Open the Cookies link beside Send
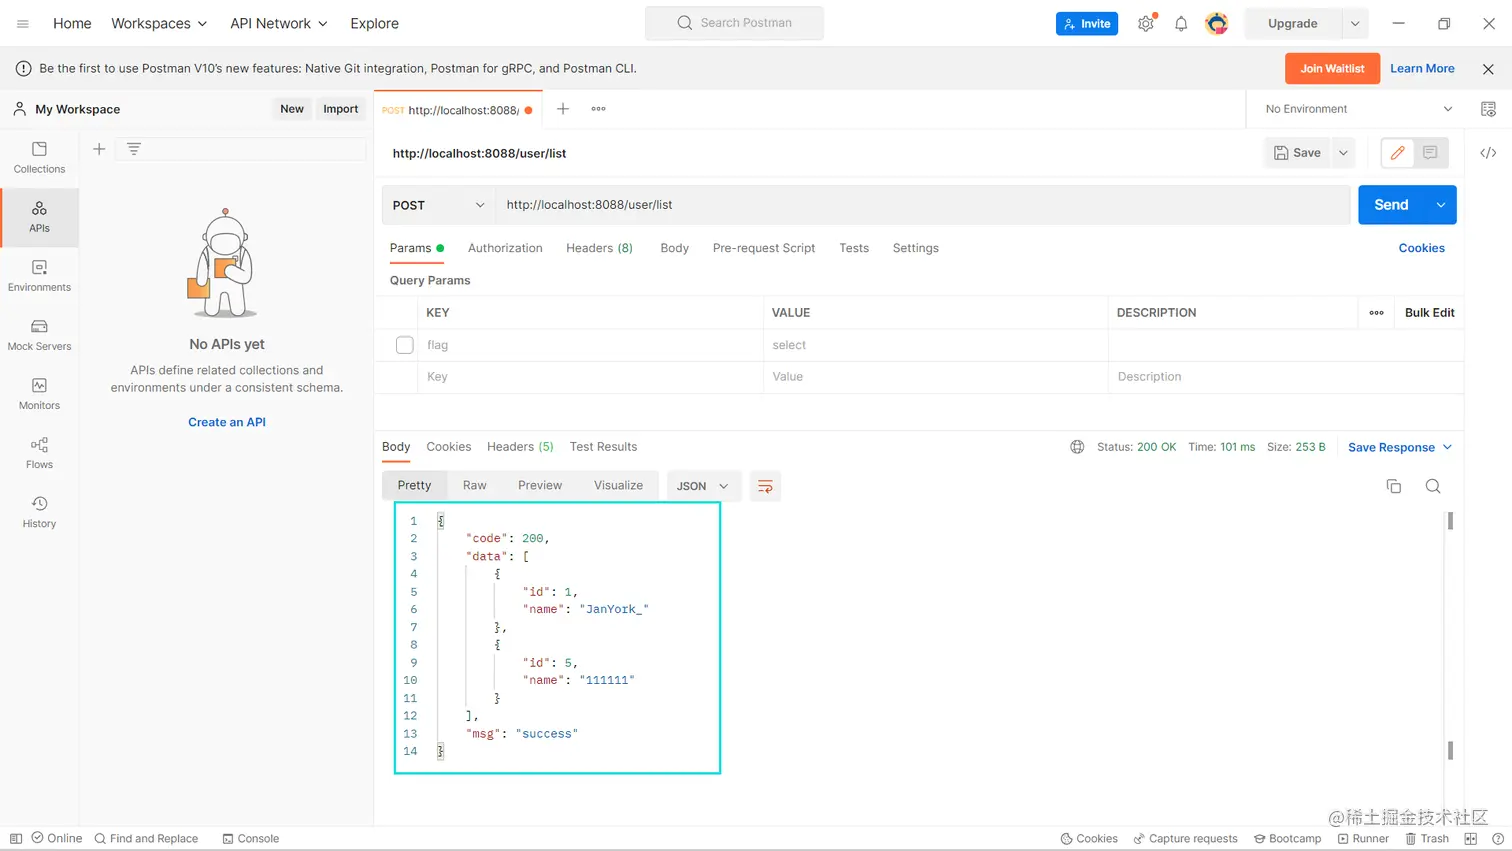The image size is (1512, 851). coord(1421,248)
